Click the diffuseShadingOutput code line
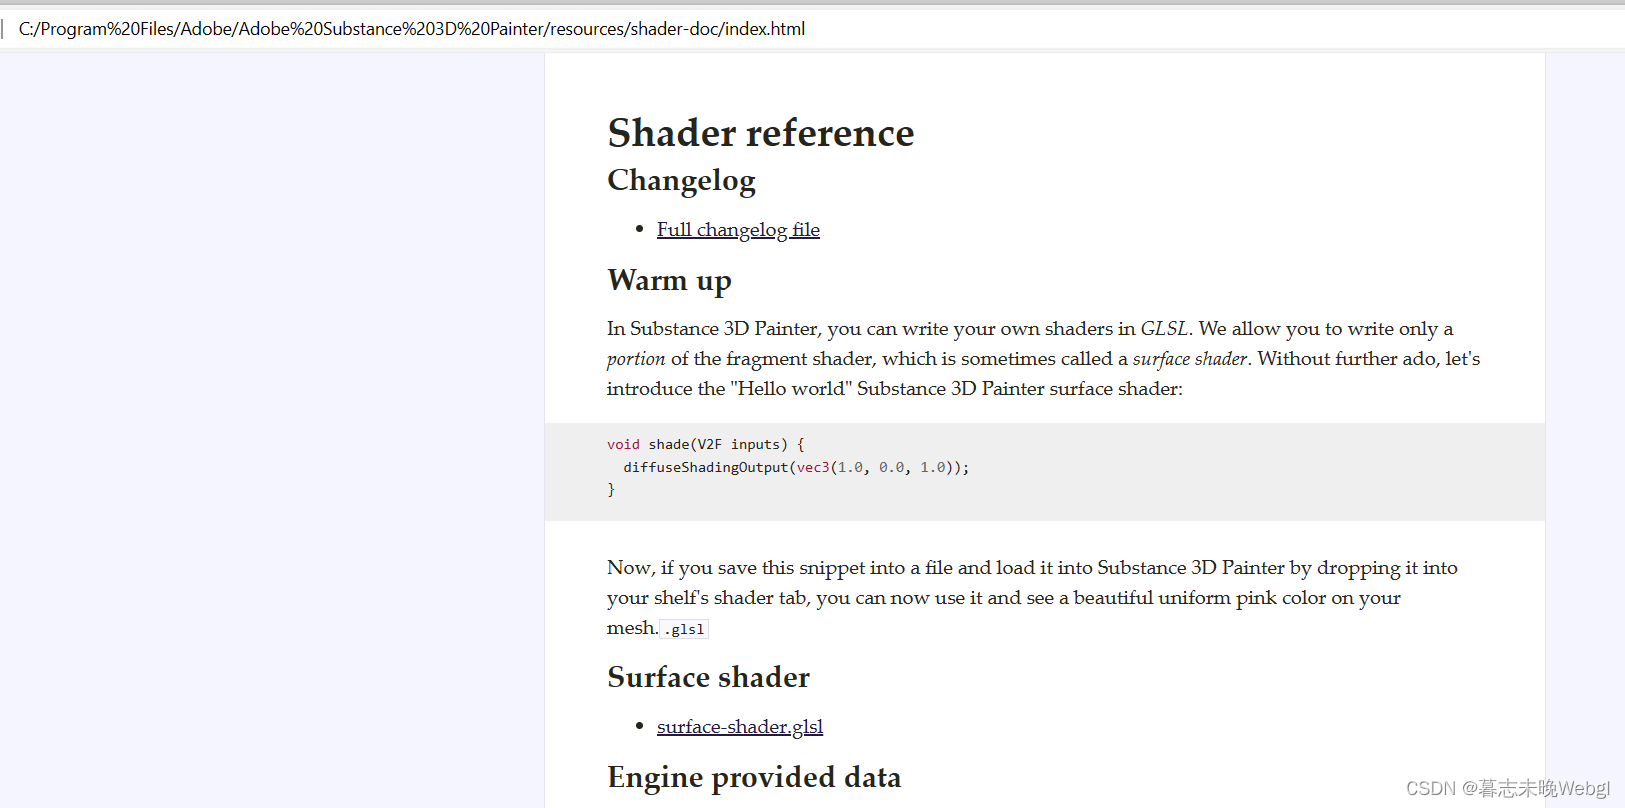Viewport: 1625px width, 808px height. click(x=796, y=467)
